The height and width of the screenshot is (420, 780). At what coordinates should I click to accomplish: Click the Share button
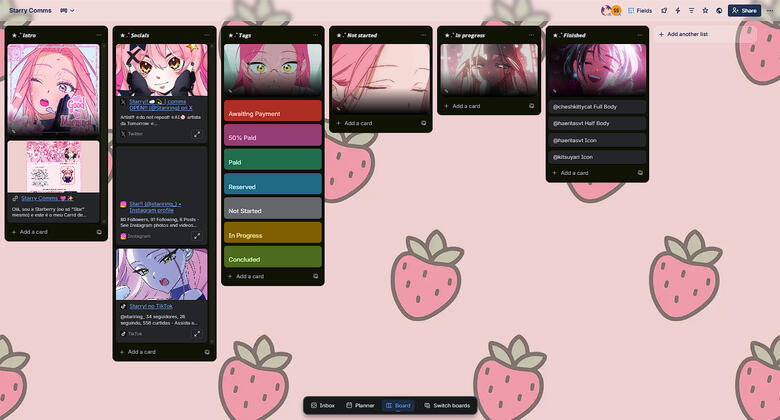[x=744, y=10]
